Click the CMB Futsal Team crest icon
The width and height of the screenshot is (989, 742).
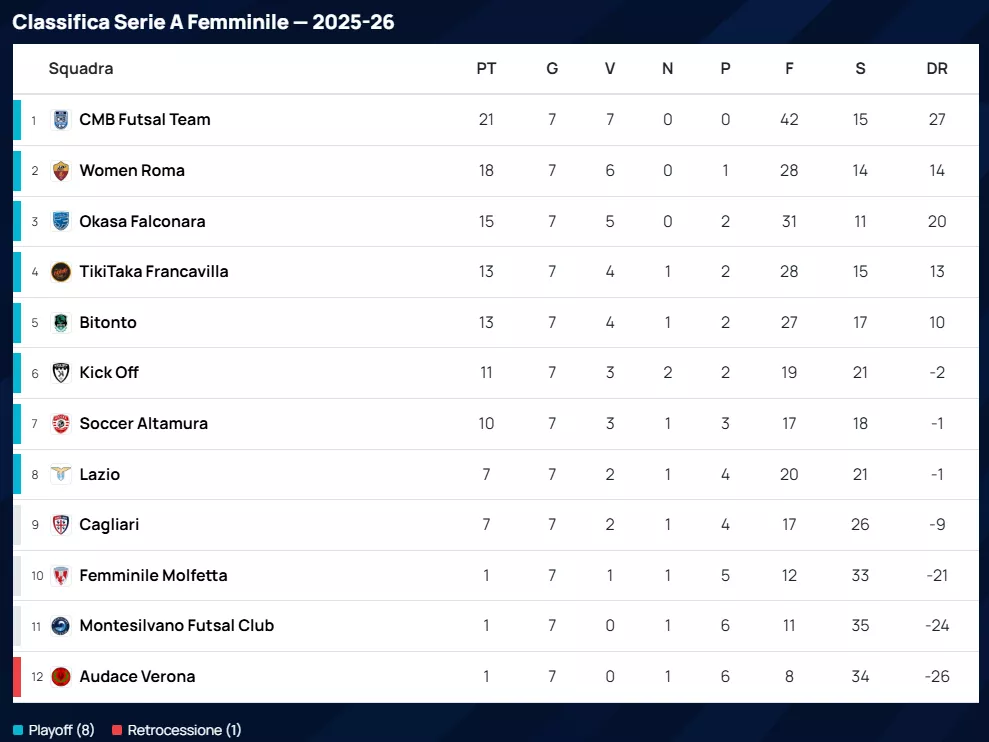(x=61, y=120)
